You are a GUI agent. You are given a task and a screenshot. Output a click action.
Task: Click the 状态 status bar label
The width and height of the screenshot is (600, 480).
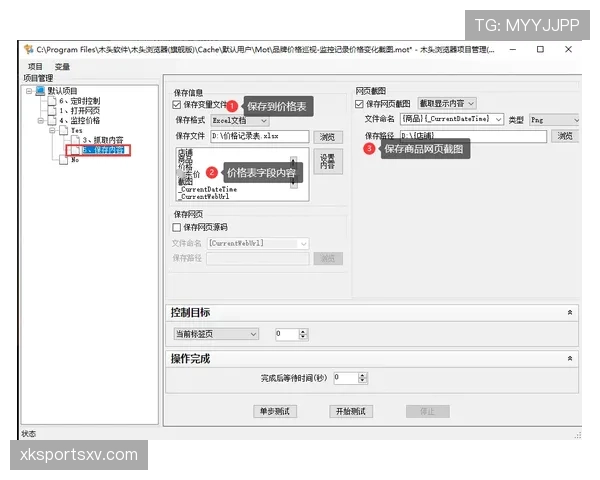tap(29, 434)
